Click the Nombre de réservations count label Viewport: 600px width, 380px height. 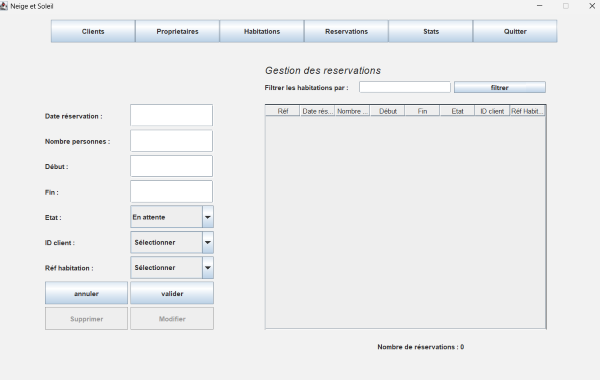[x=421, y=347]
